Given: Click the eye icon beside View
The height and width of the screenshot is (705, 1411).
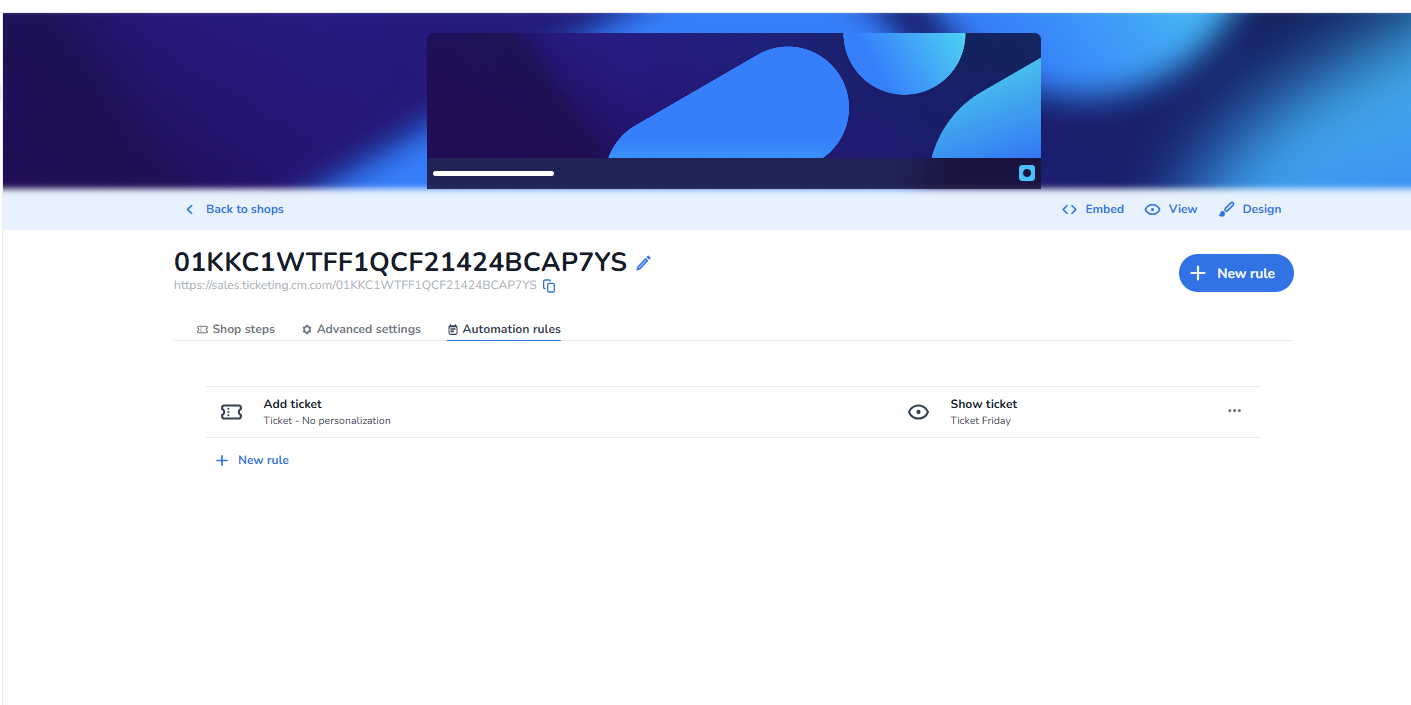Looking at the screenshot, I should click(x=1152, y=210).
